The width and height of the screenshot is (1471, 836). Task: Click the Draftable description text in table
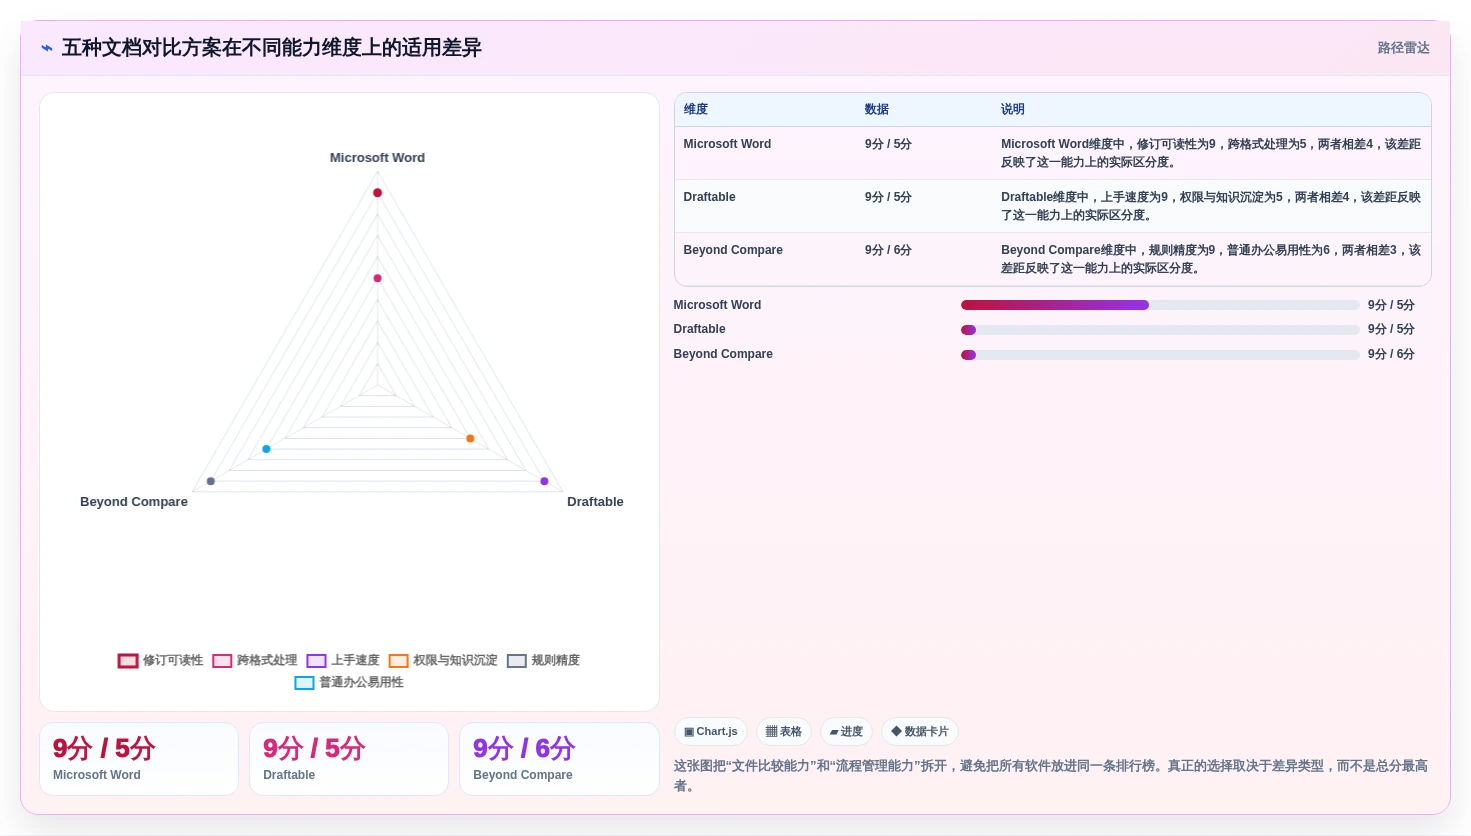(x=1211, y=206)
